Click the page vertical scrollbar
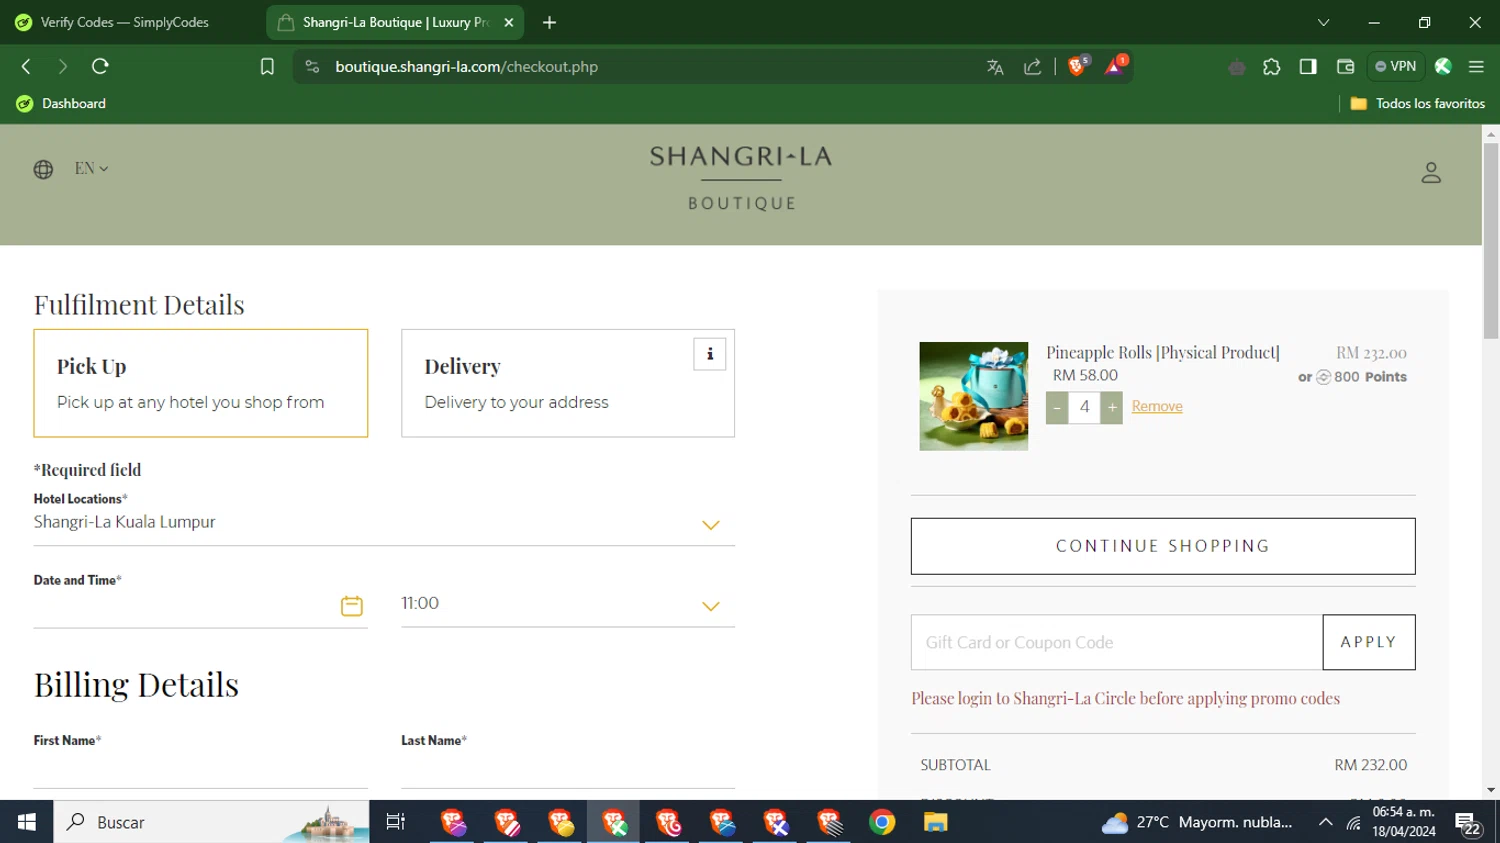This screenshot has width=1500, height=843. [x=1491, y=240]
